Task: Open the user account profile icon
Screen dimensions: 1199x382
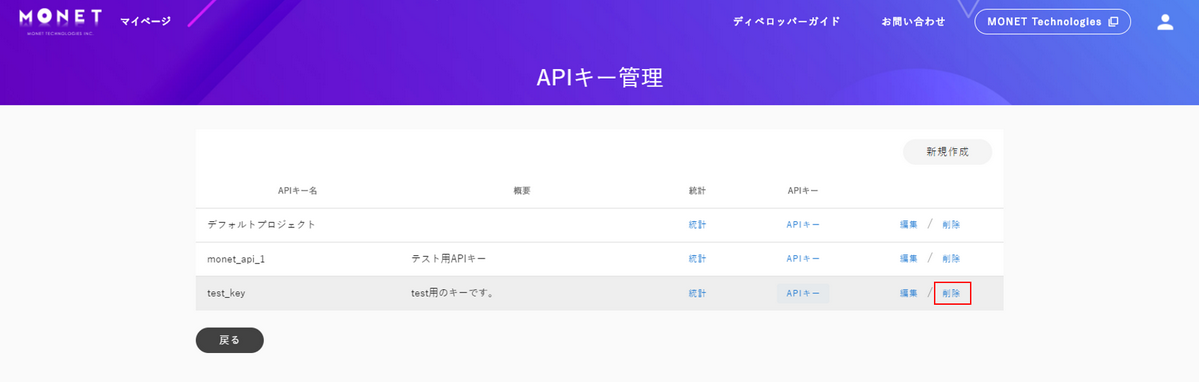Action: tap(1165, 22)
